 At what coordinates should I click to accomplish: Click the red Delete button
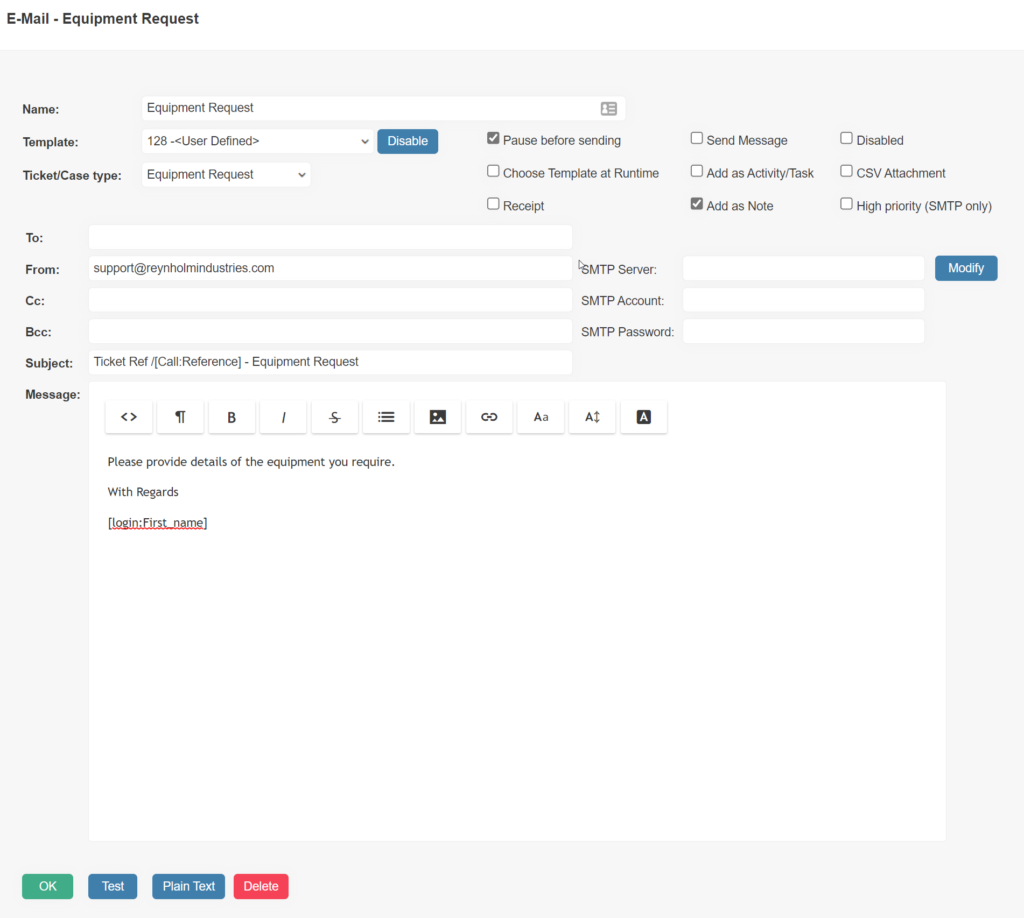[261, 886]
